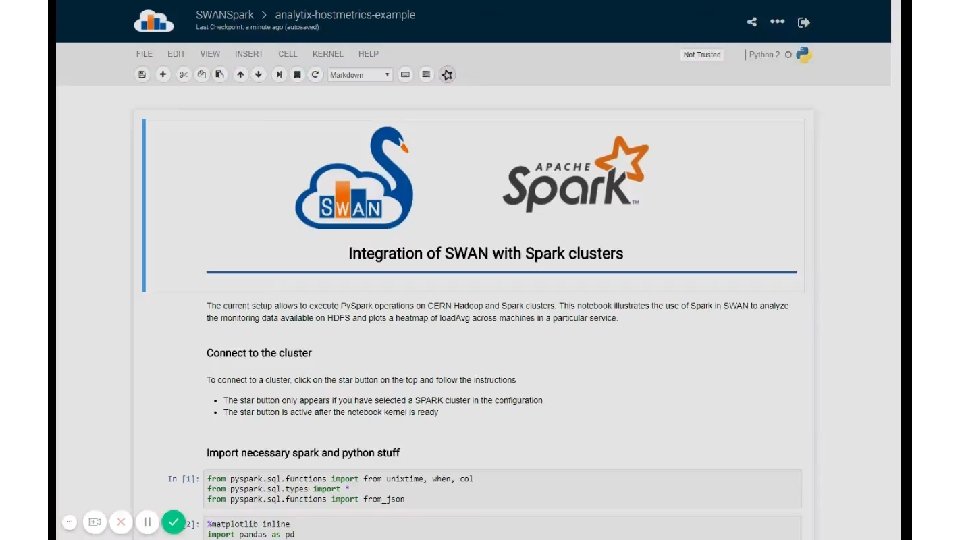Screen dimensions: 960x540
Task: Open the EDIT menu
Action: tap(176, 54)
